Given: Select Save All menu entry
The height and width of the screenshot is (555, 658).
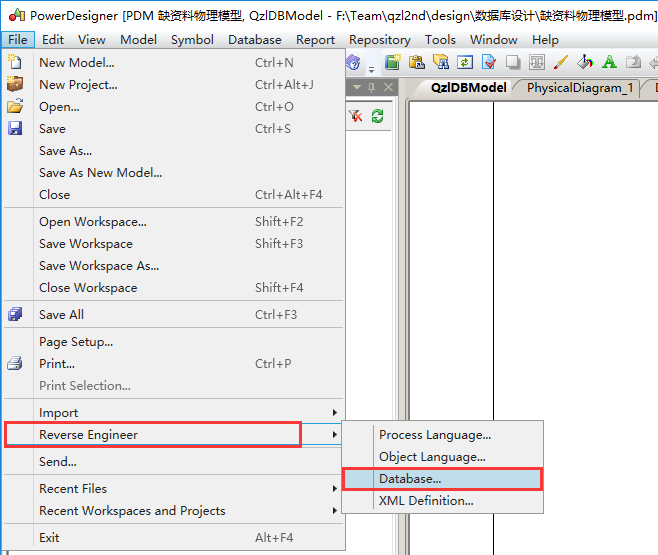Looking at the screenshot, I should pyautogui.click(x=174, y=315).
